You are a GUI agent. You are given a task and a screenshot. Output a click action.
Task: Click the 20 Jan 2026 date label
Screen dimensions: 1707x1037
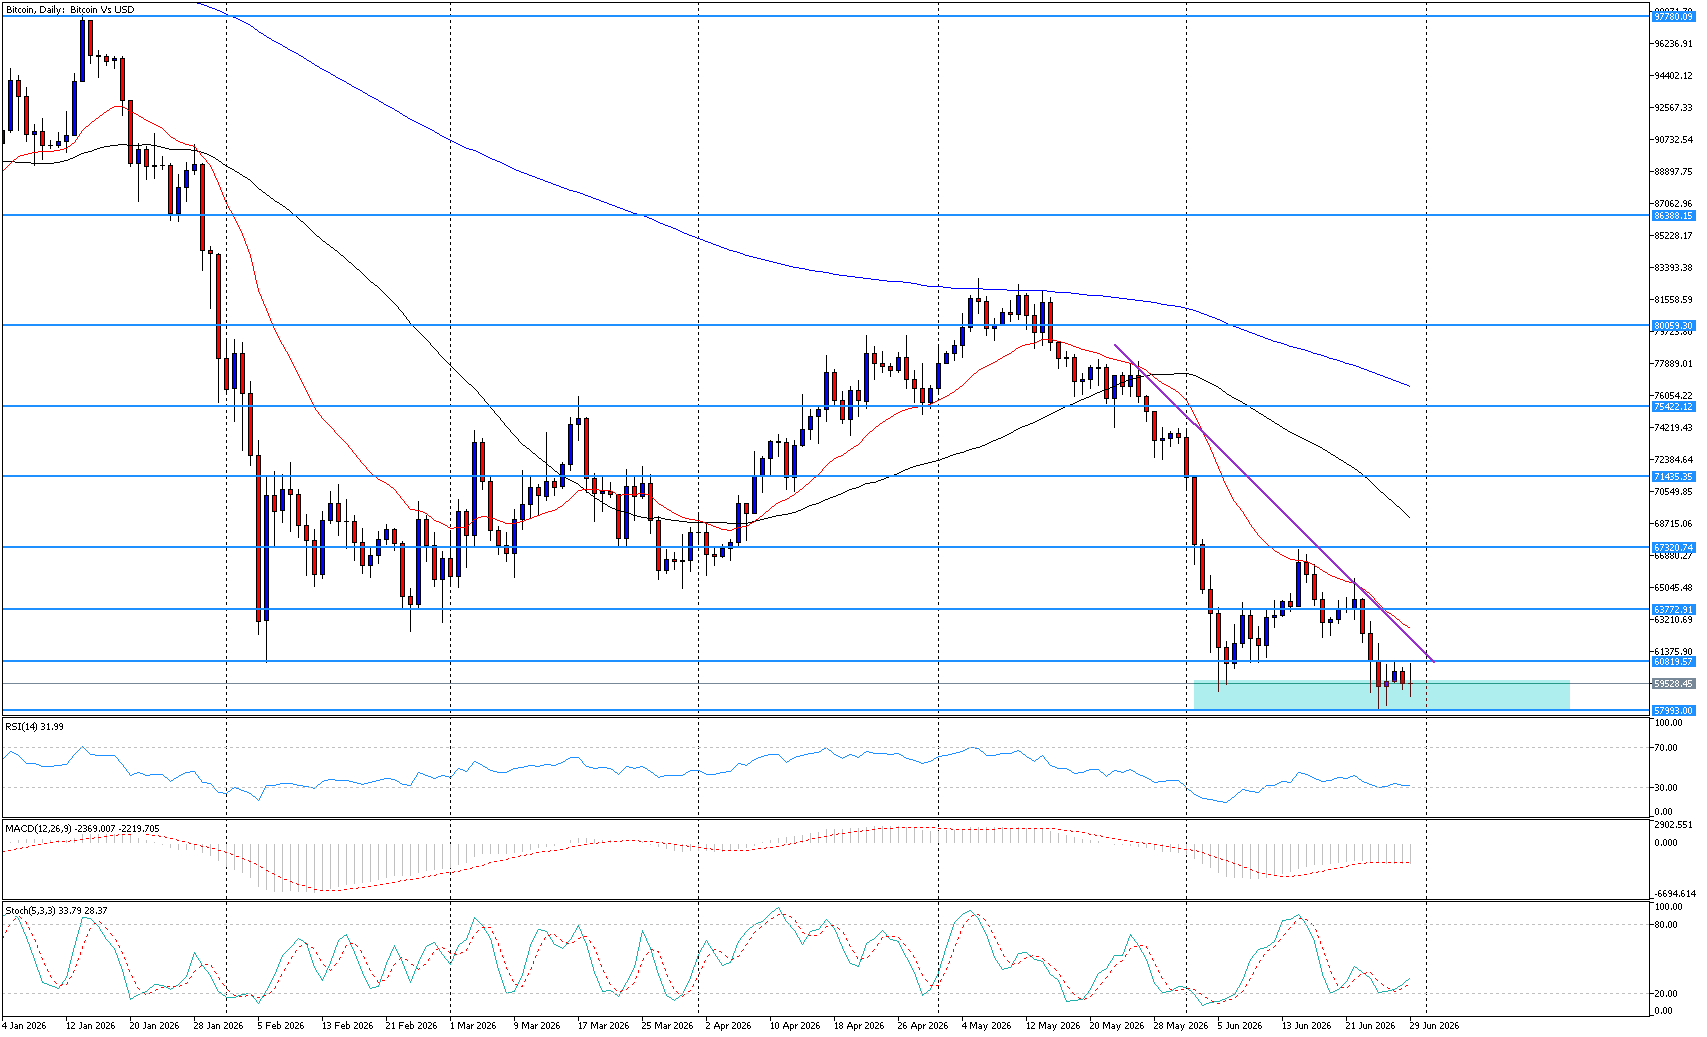[x=154, y=1026]
